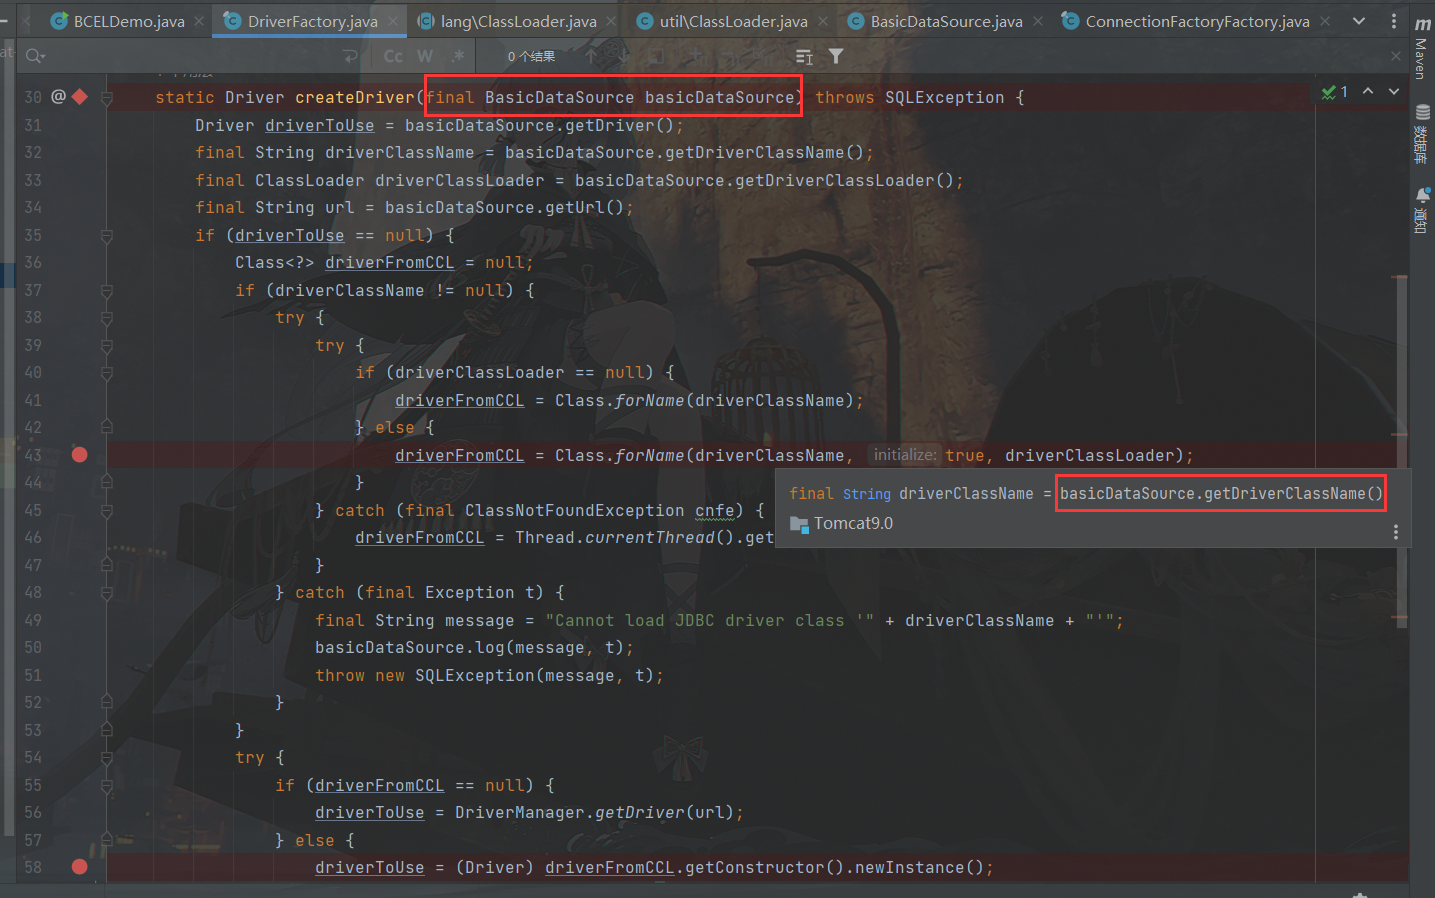The image size is (1435, 898).
Task: Remove the method breakpoint diamond on line 30
Action: pos(80,97)
